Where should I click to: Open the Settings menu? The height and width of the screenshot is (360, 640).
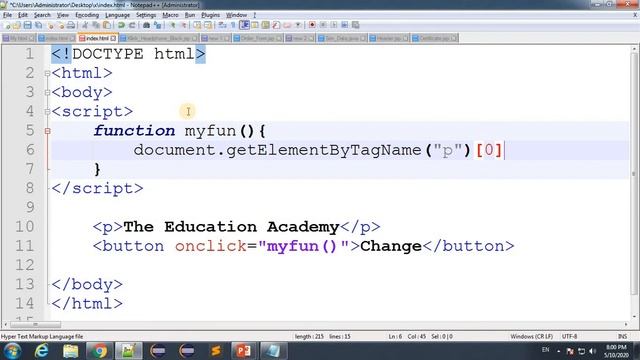click(146, 15)
